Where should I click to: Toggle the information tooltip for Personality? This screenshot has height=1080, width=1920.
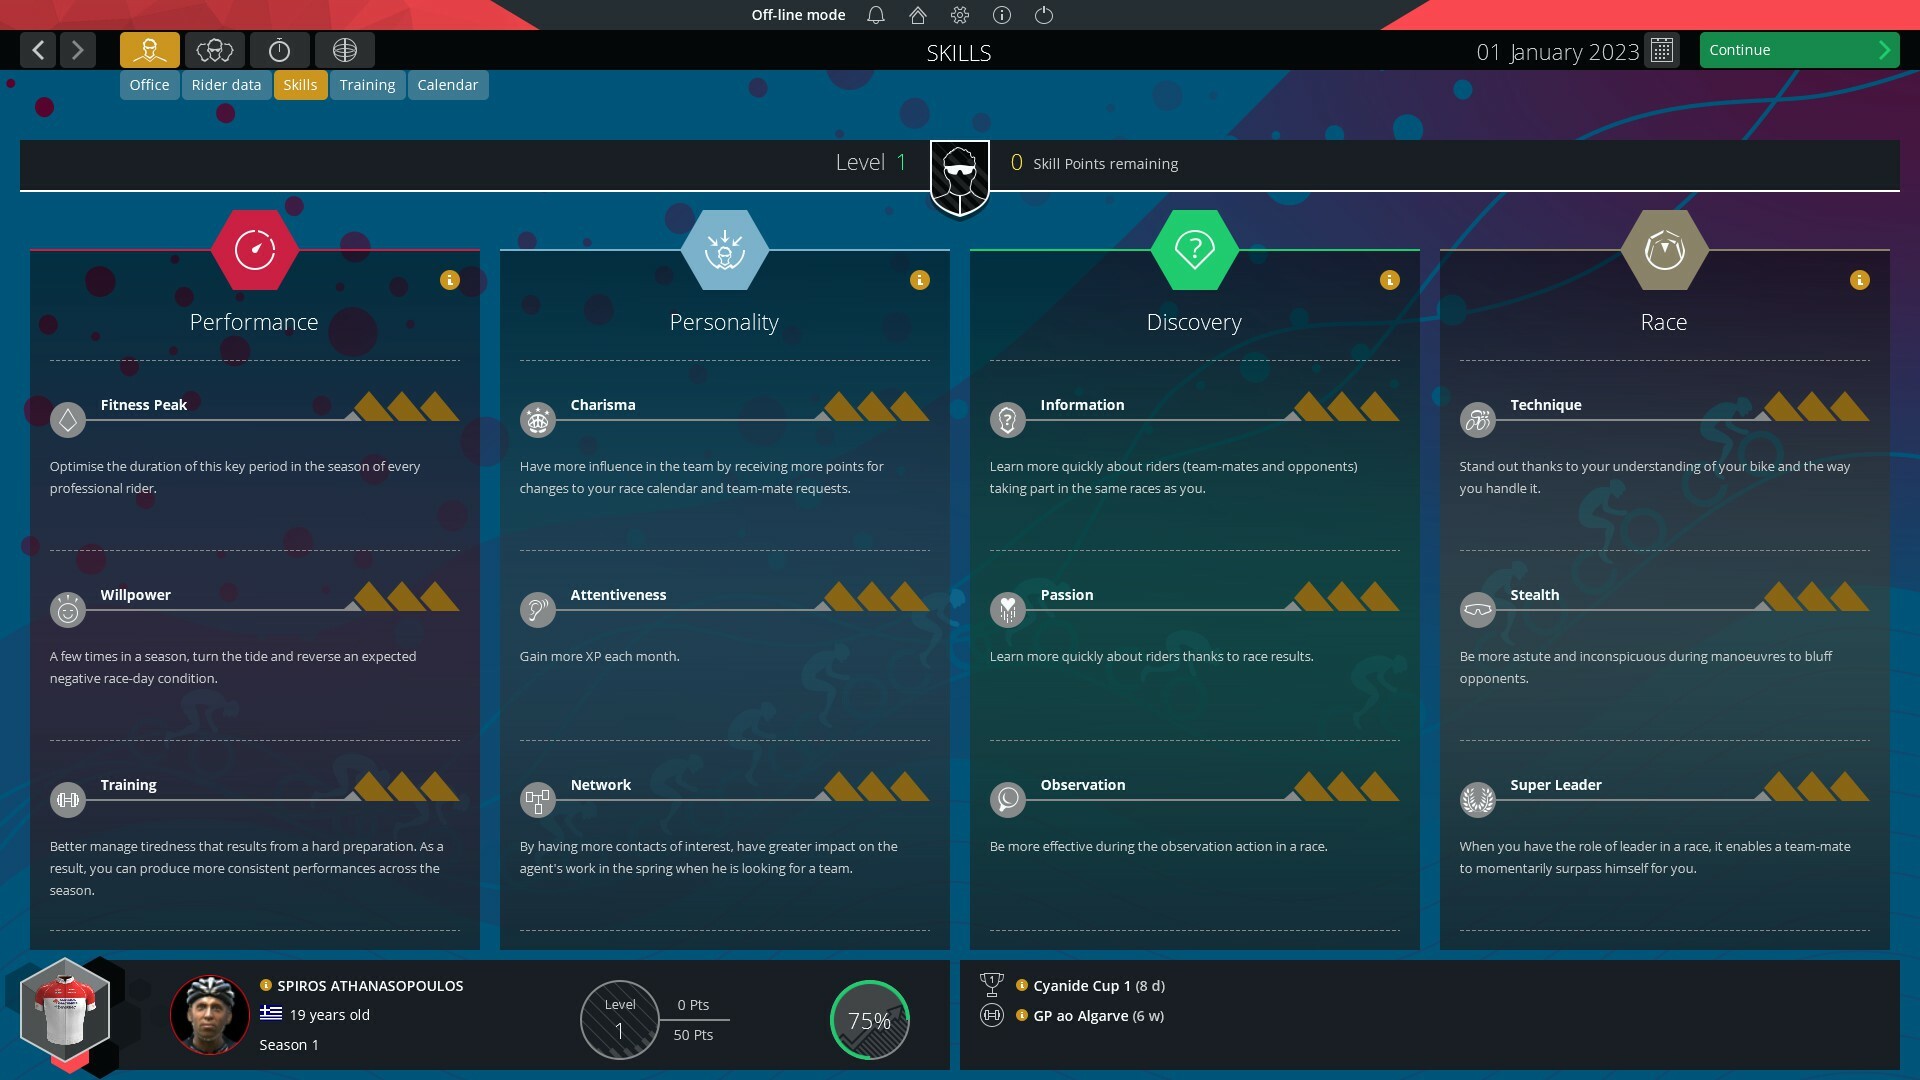click(919, 280)
